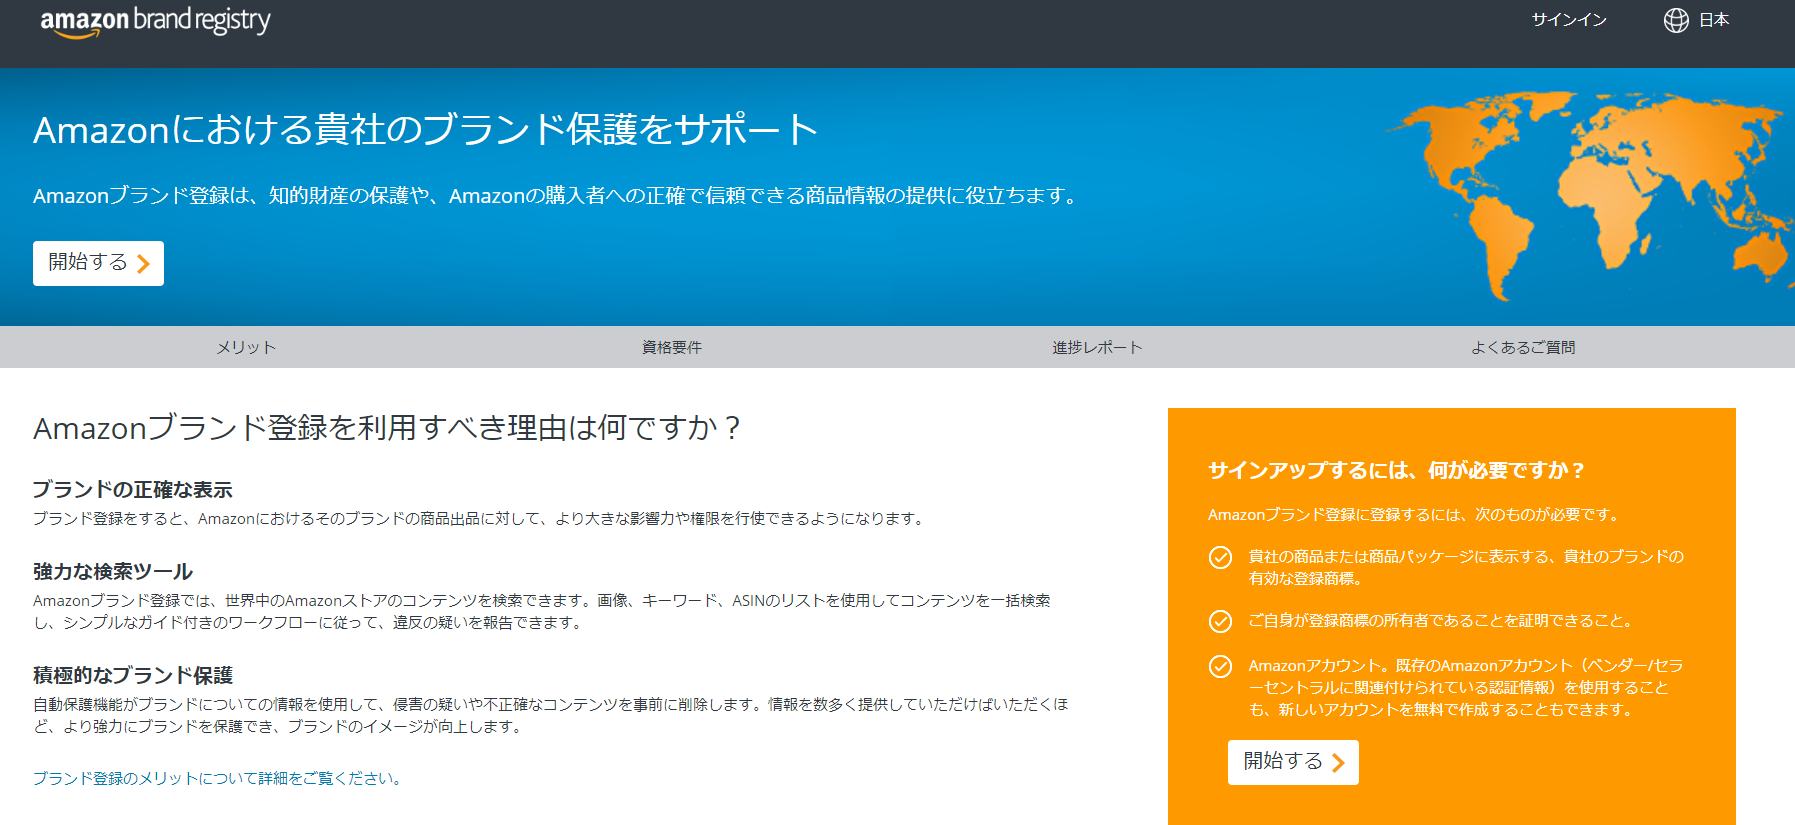Click the second checkmark icon about trademark ownership

click(1220, 622)
